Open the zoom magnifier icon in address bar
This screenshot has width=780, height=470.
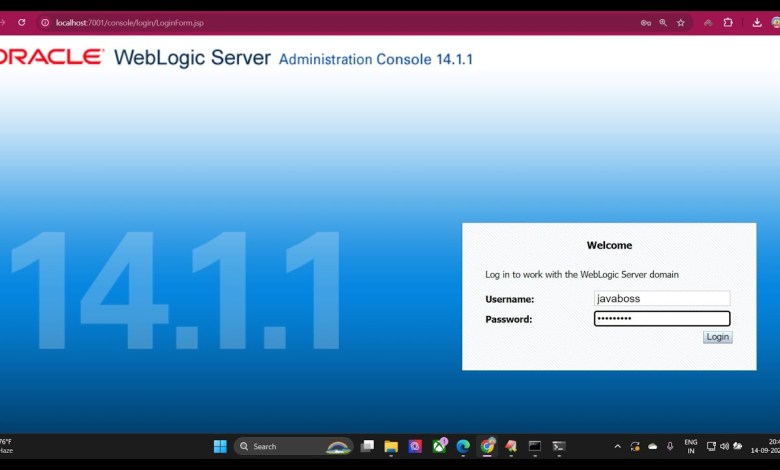[663, 23]
